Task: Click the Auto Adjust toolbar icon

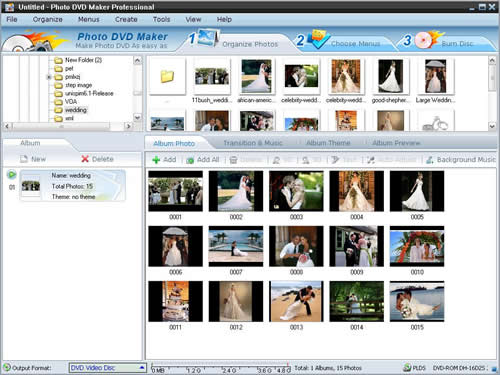Action: [x=371, y=160]
